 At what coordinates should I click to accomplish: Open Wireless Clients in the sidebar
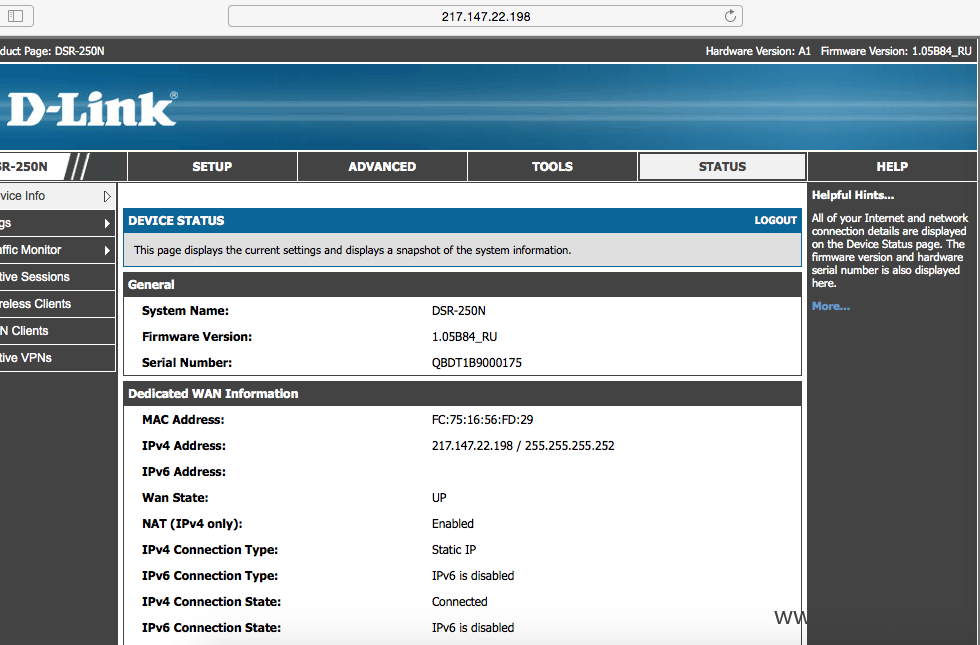57,304
